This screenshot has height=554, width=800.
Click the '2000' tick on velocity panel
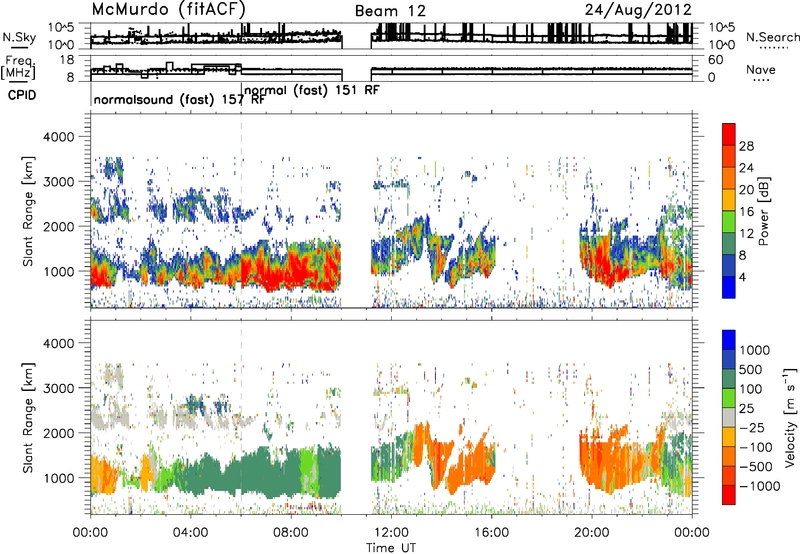[x=61, y=433]
